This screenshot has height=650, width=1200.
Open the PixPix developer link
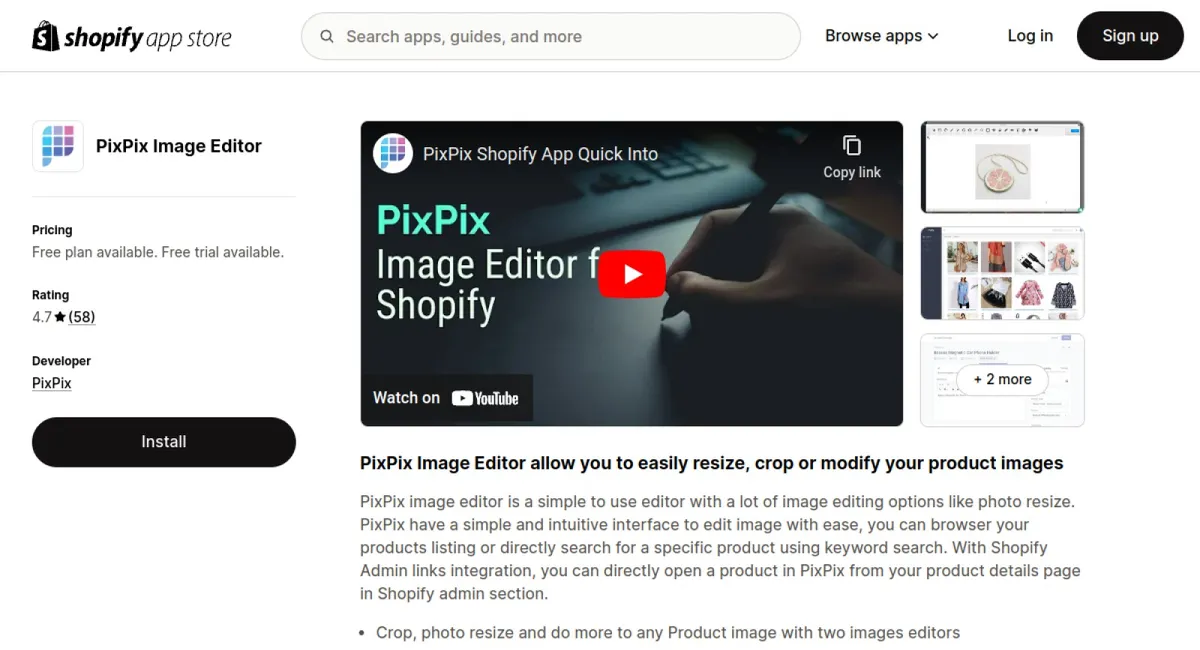(52, 383)
